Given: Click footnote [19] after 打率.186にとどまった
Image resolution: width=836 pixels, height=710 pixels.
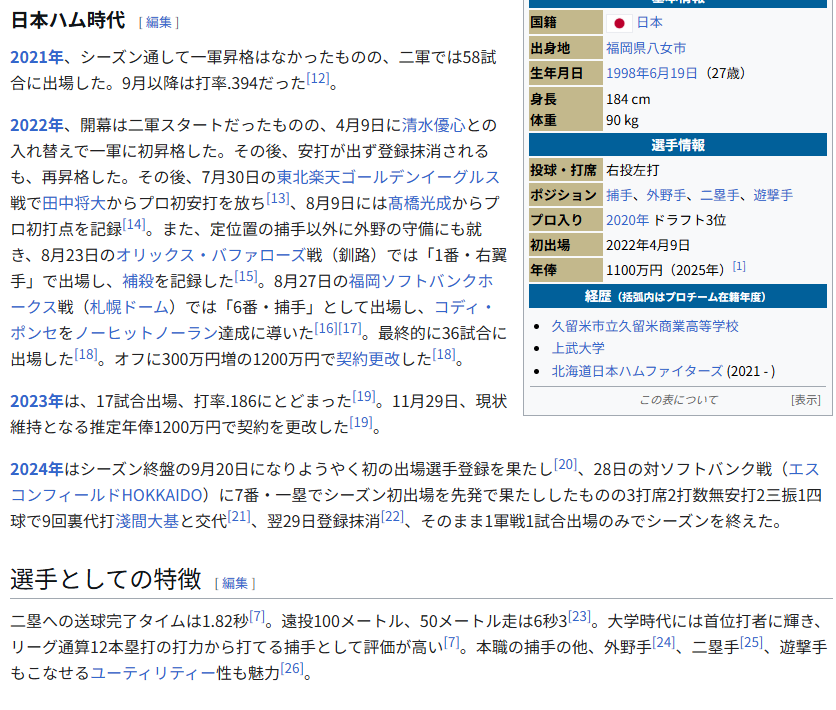Looking at the screenshot, I should 364,397.
